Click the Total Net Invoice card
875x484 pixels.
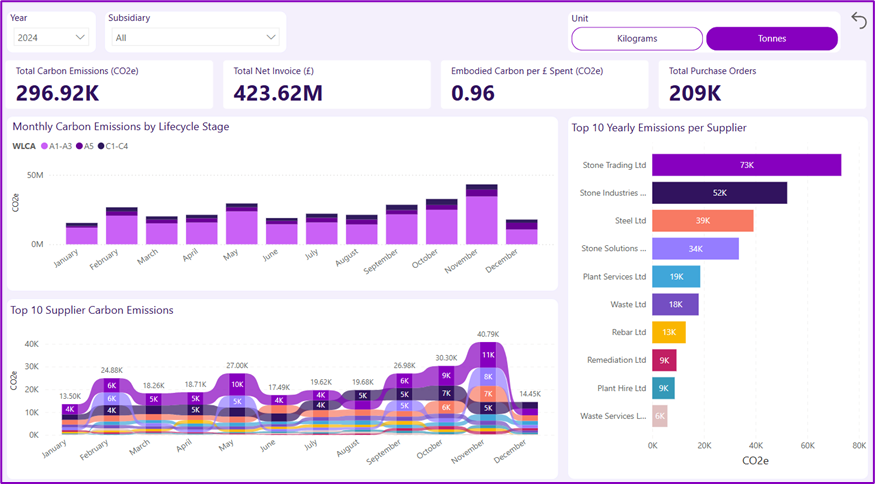(x=330, y=85)
